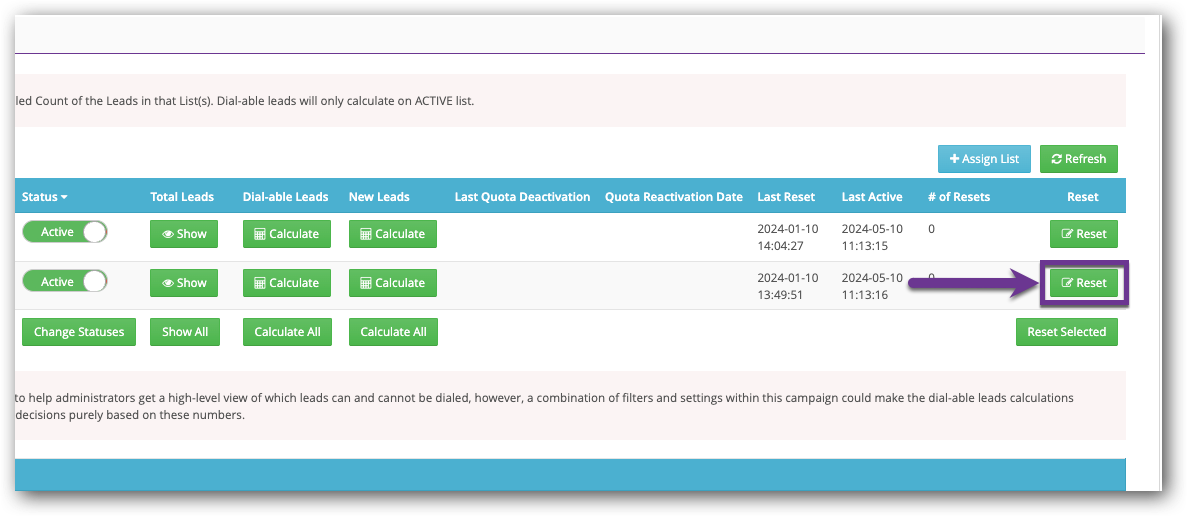Click the Total Leads column header
Viewport: 1187px width, 516px height.
(182, 197)
